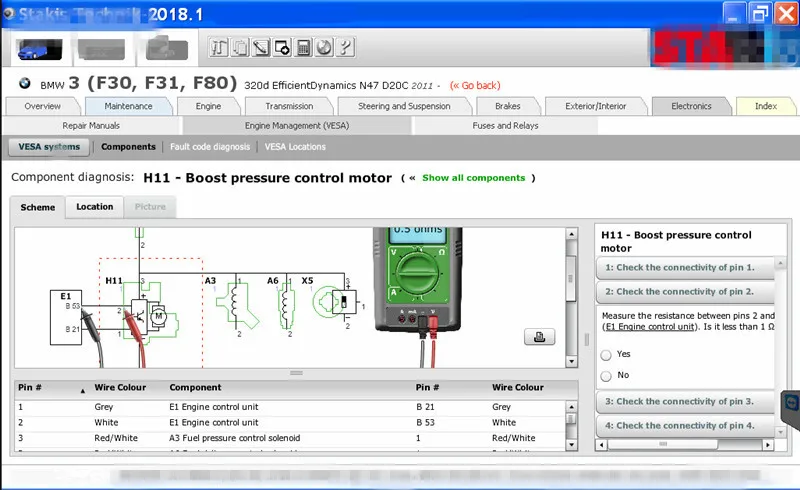The image size is (800, 490).
Task: Expand step 4: Check connectivity of pin 4
Action: (x=685, y=426)
